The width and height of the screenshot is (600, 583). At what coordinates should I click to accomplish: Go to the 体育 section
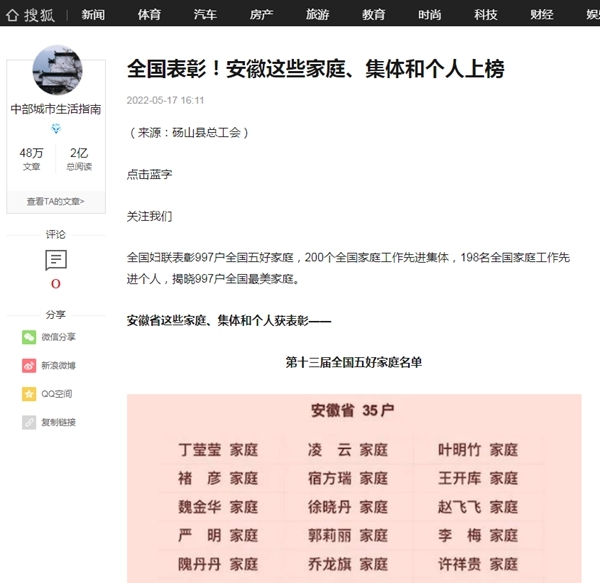coord(149,14)
